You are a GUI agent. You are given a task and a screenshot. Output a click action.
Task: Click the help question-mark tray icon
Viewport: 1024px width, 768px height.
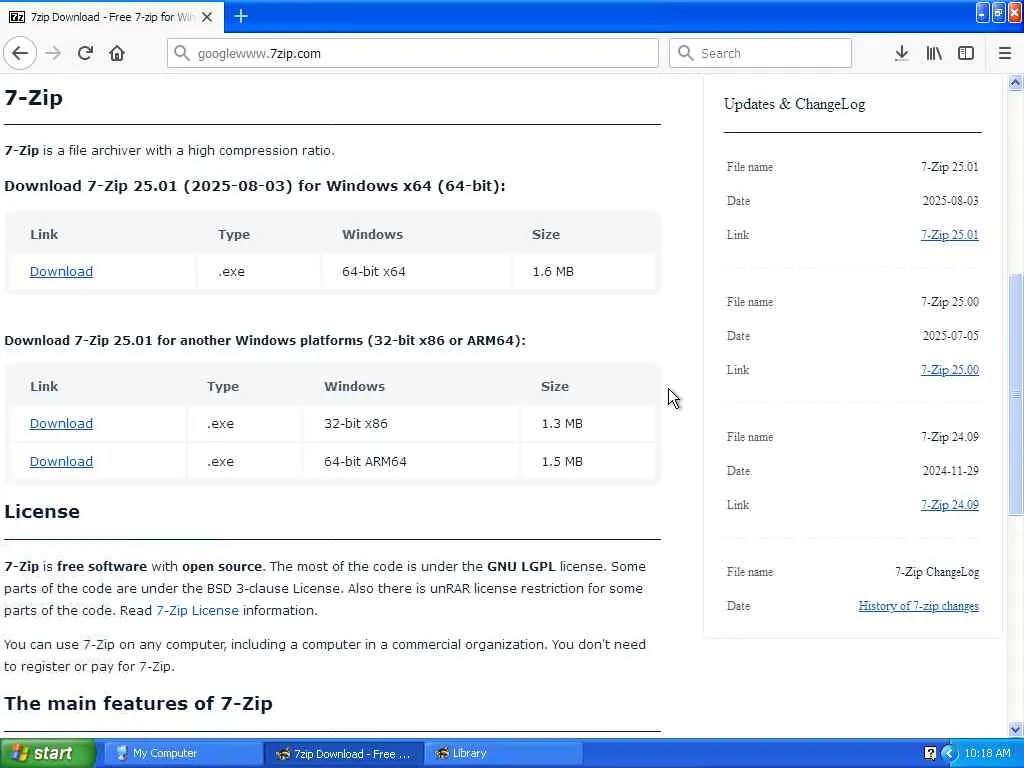pos(931,754)
